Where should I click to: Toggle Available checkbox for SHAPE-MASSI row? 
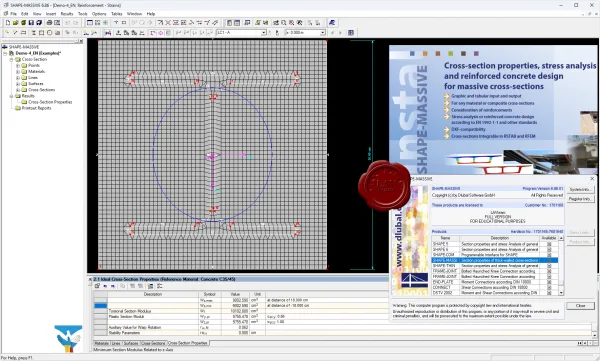pos(549,260)
